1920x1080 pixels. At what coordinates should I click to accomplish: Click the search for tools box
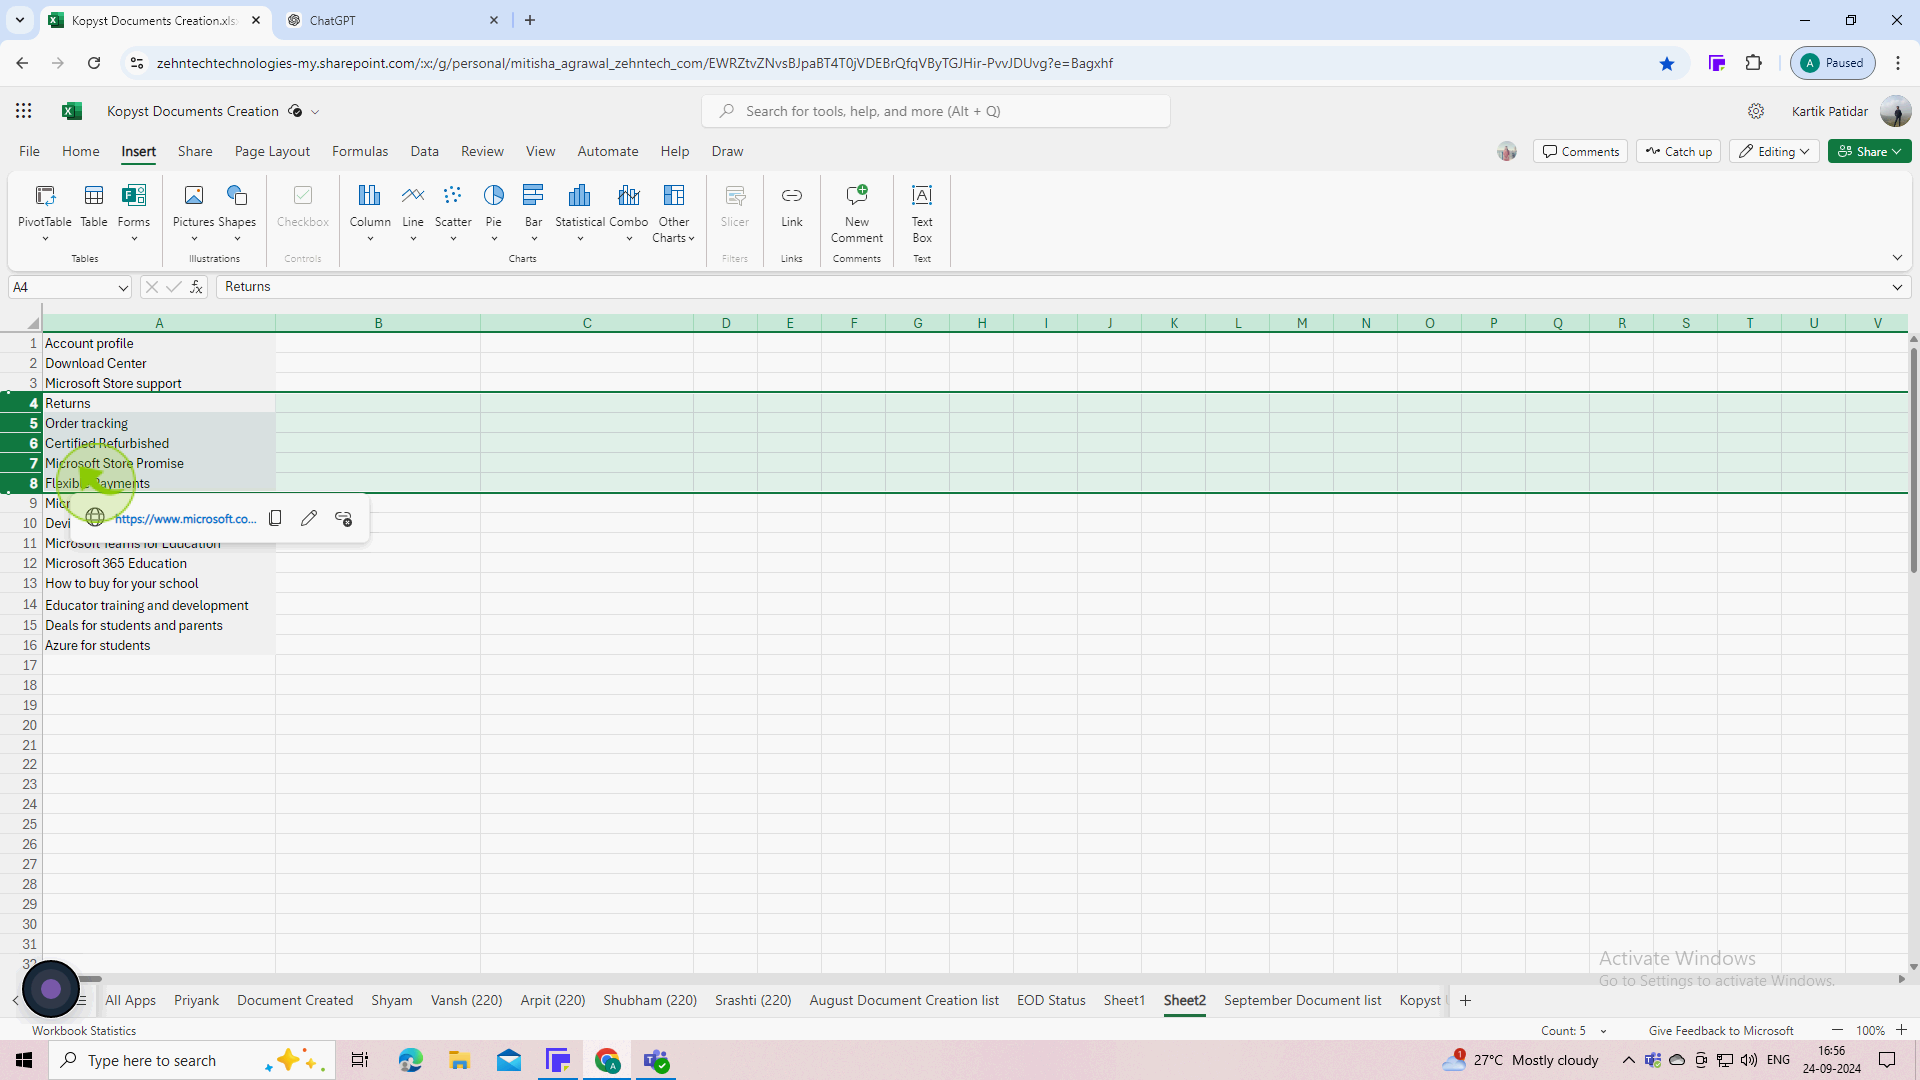(x=936, y=111)
